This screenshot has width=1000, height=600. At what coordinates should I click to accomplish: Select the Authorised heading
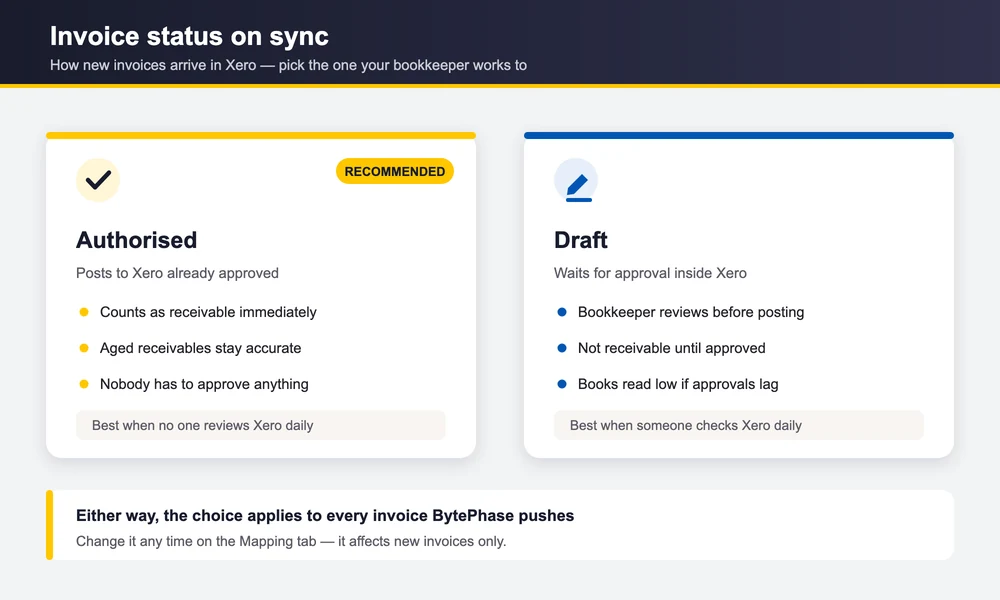[136, 240]
